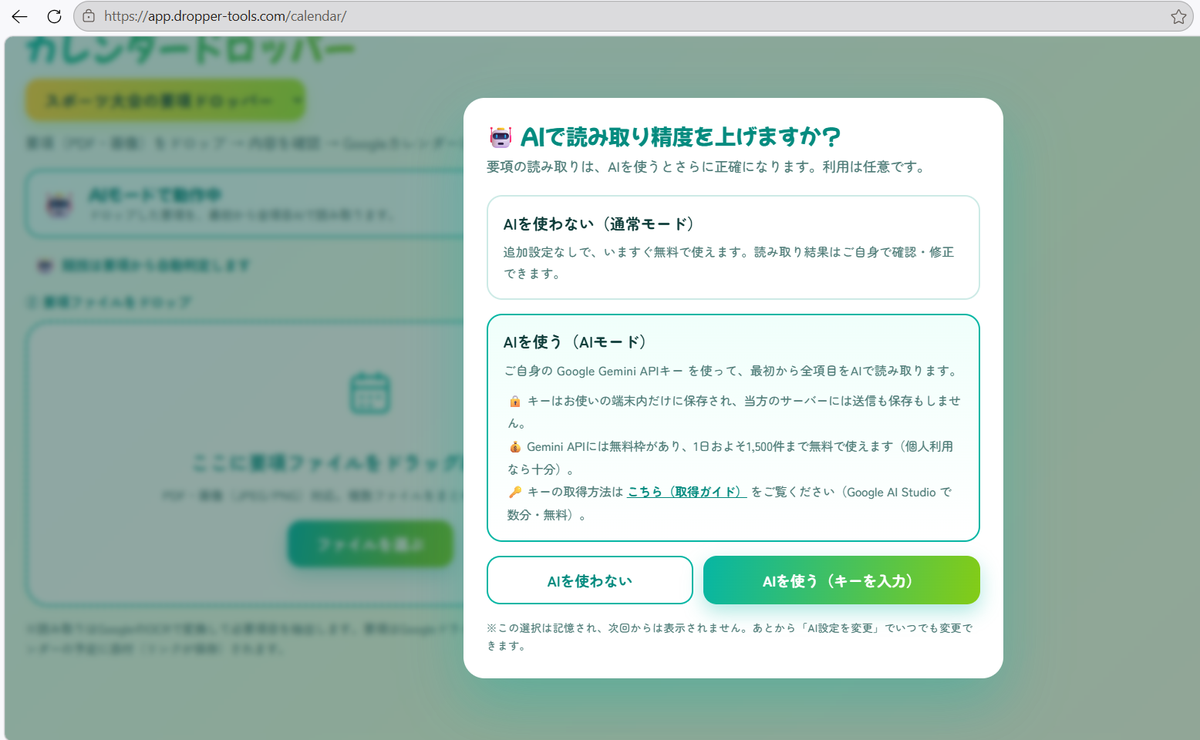Click the calendar icon in the drop zone
The image size is (1200, 740).
pyautogui.click(x=370, y=393)
